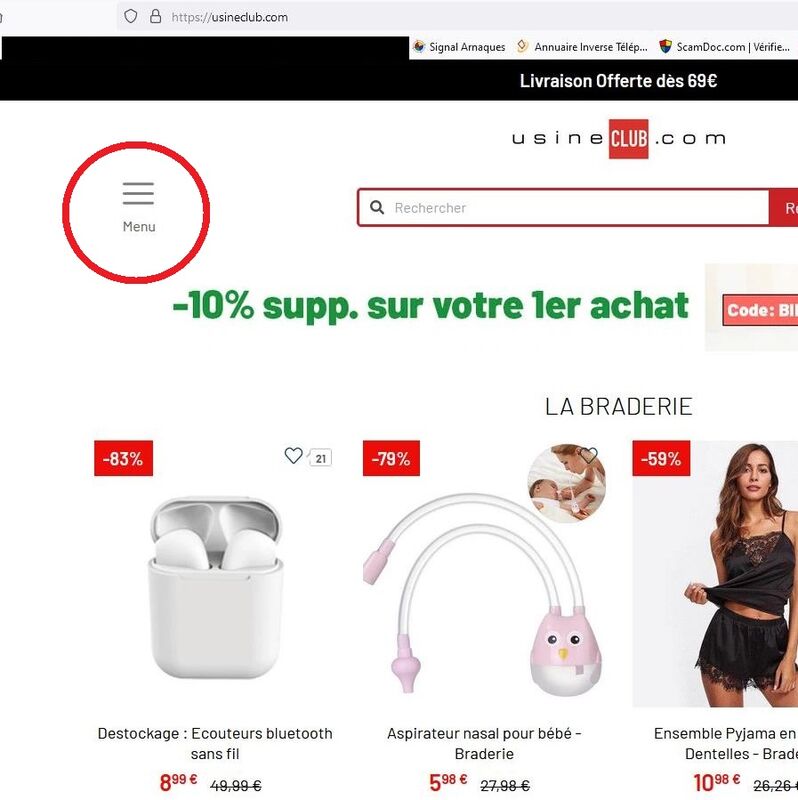This screenshot has width=798, height=800.
Task: Click the red search submit button
Action: click(784, 208)
